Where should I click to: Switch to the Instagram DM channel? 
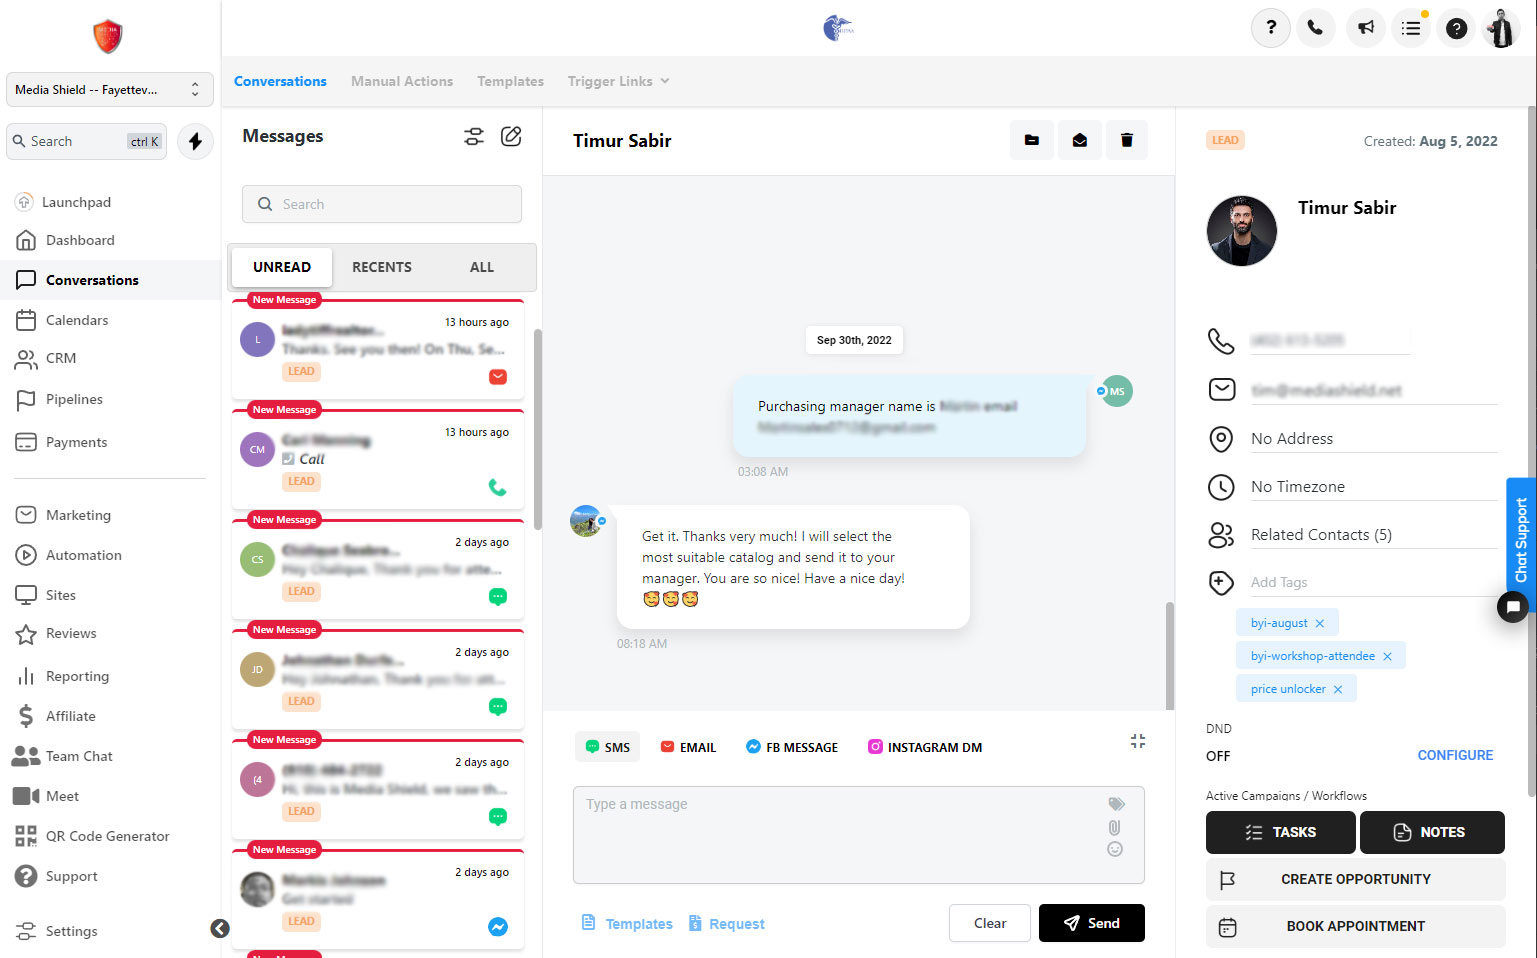[924, 746]
